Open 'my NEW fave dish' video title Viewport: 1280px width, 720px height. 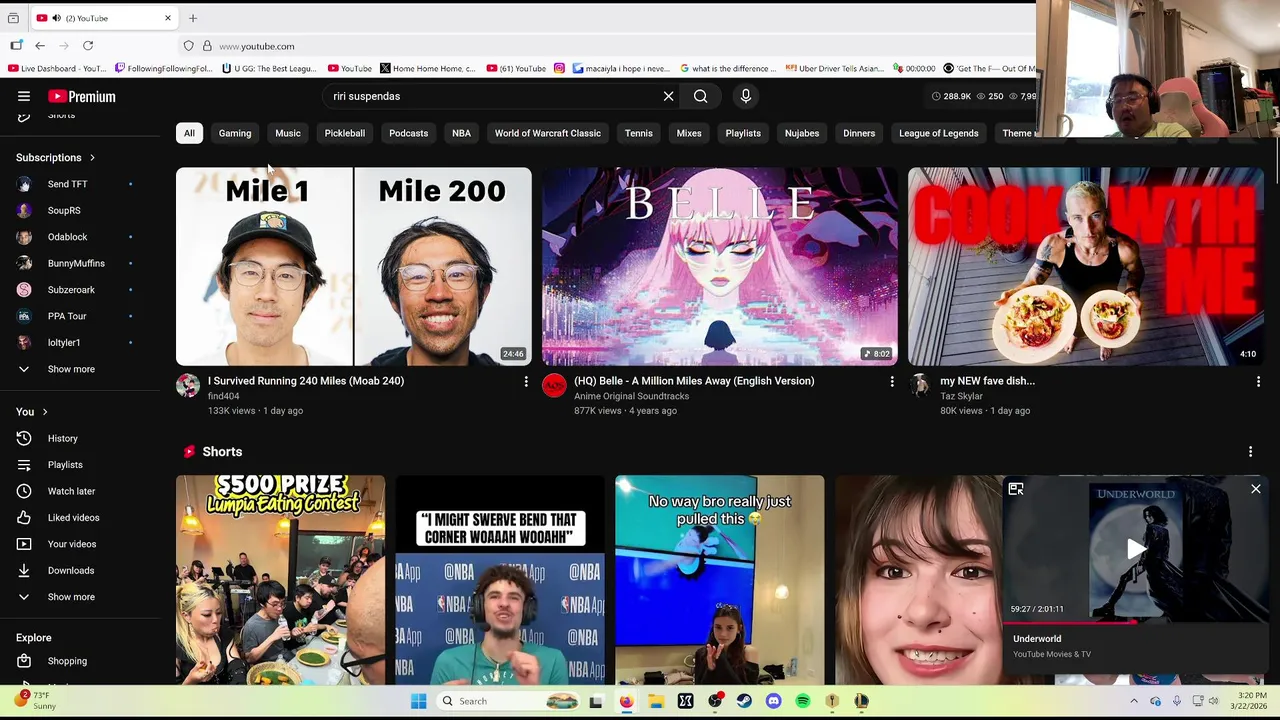pyautogui.click(x=987, y=381)
